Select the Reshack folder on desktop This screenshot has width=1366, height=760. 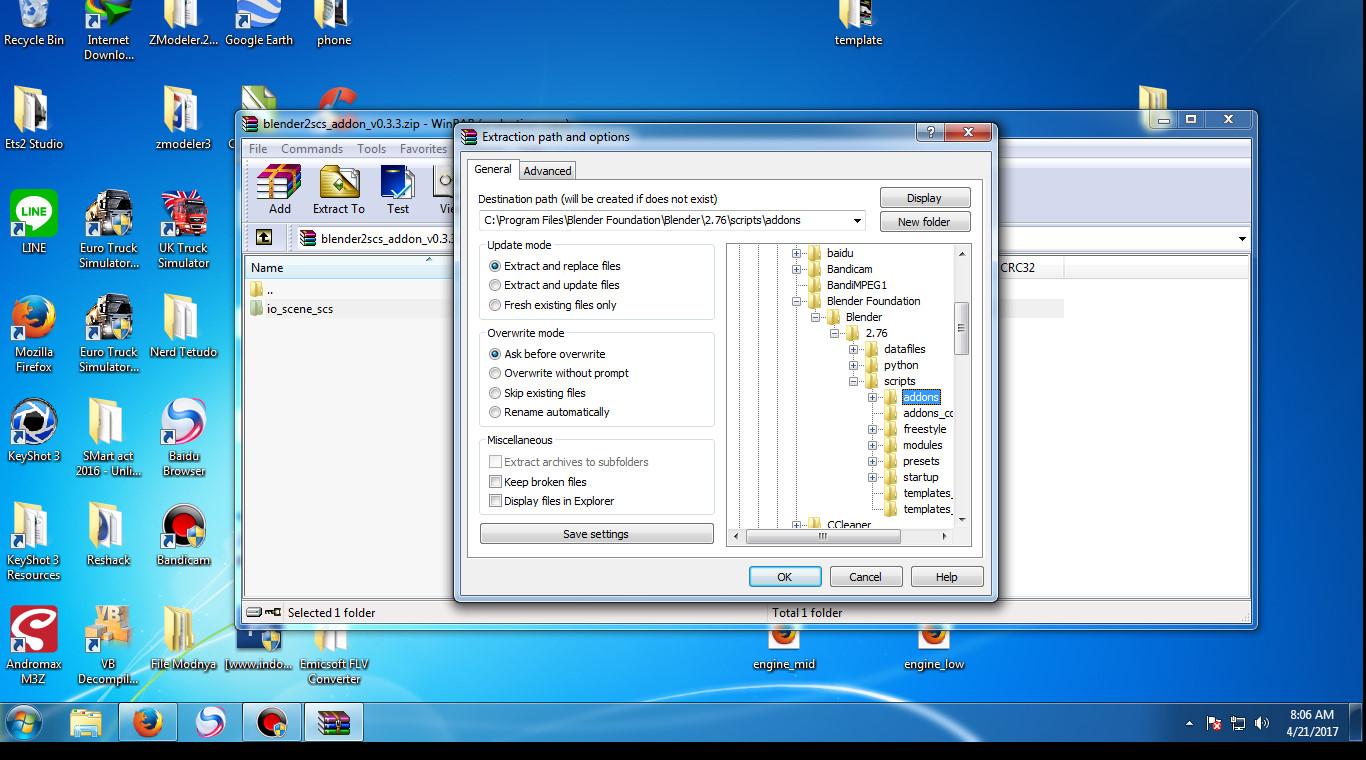[108, 535]
